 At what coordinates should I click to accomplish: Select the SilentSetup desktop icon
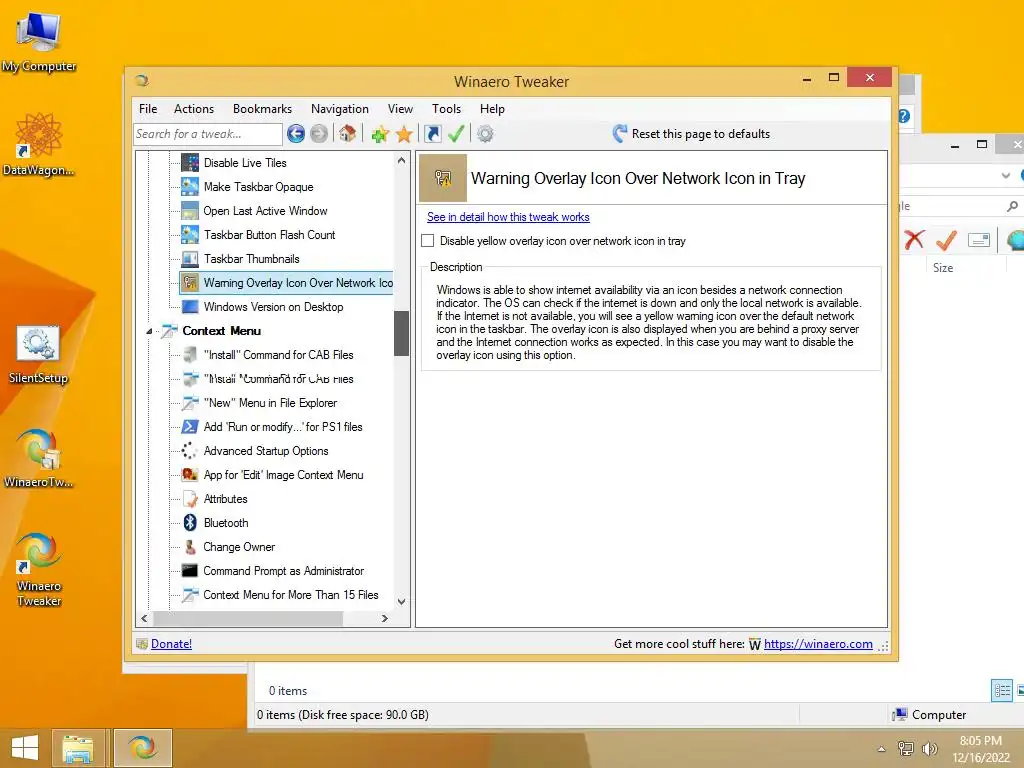click(x=39, y=354)
